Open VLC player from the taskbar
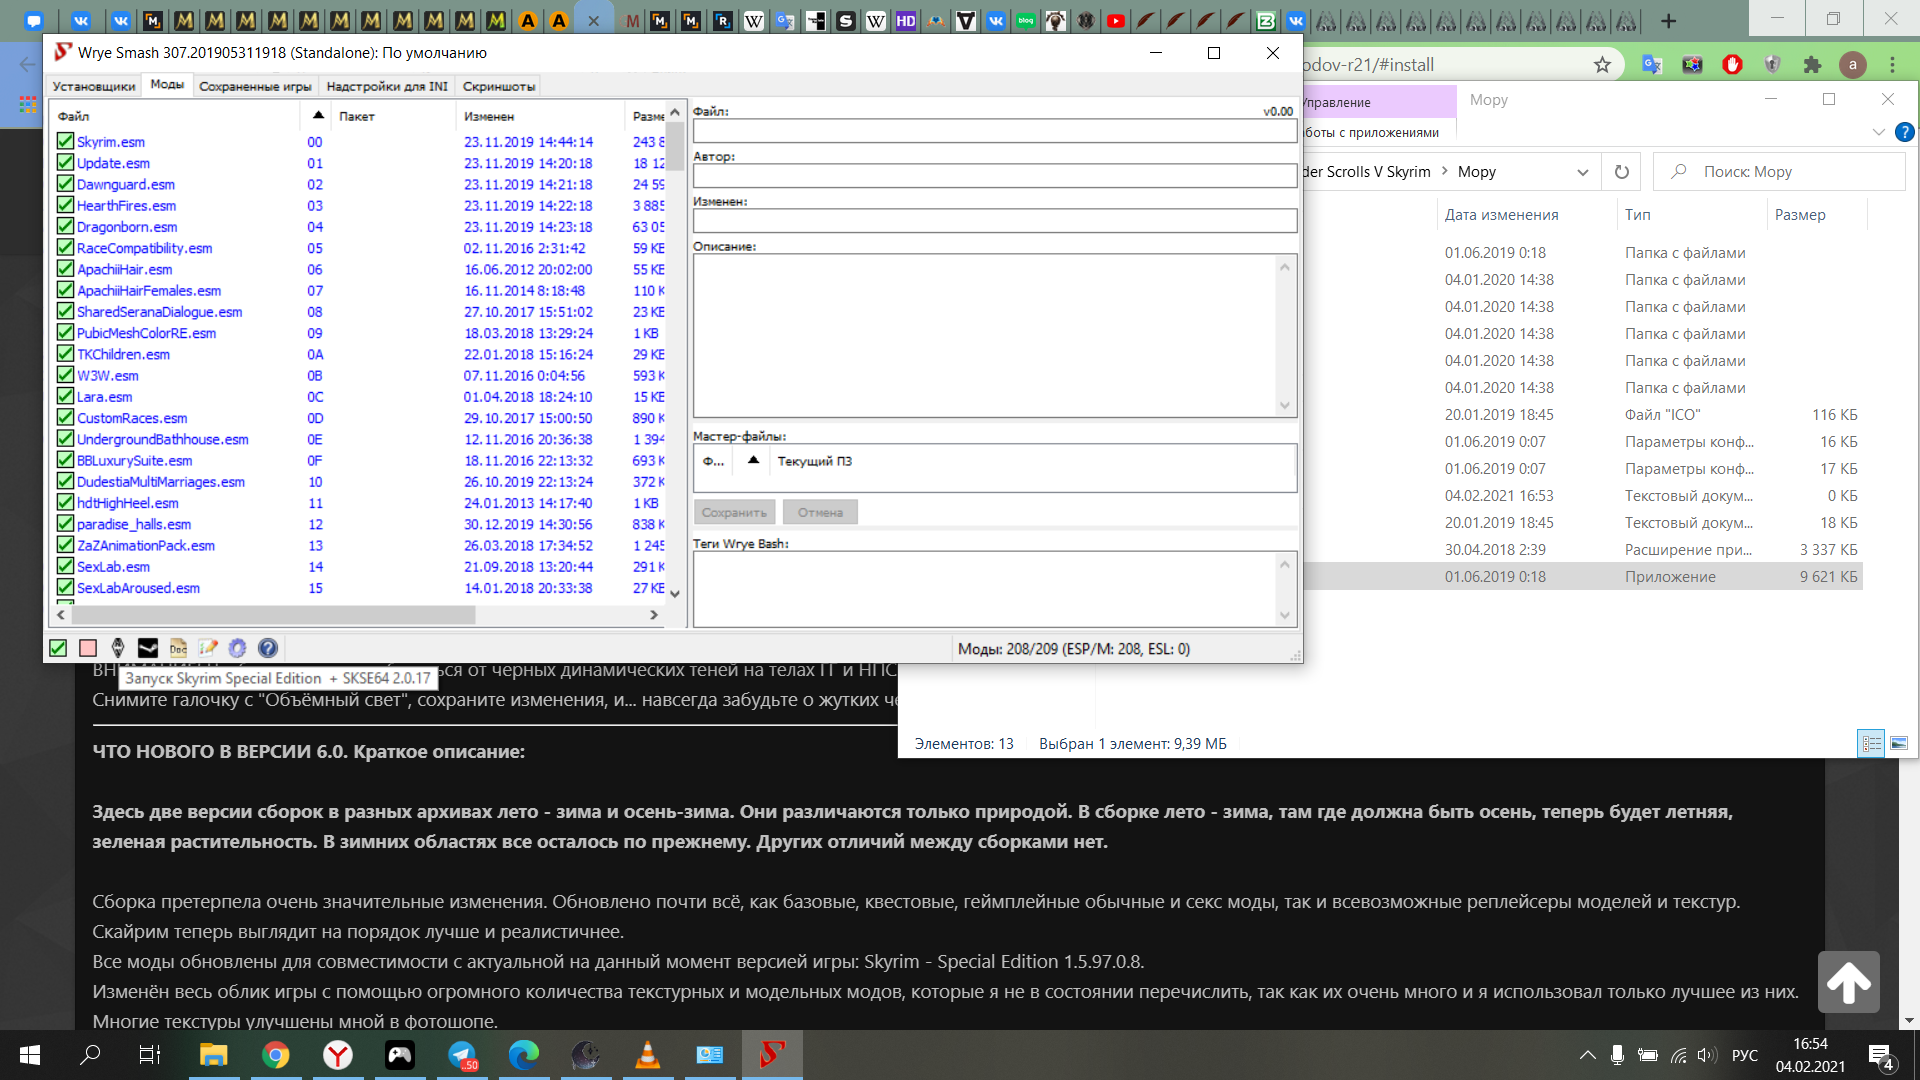The width and height of the screenshot is (1920, 1080). click(647, 1055)
